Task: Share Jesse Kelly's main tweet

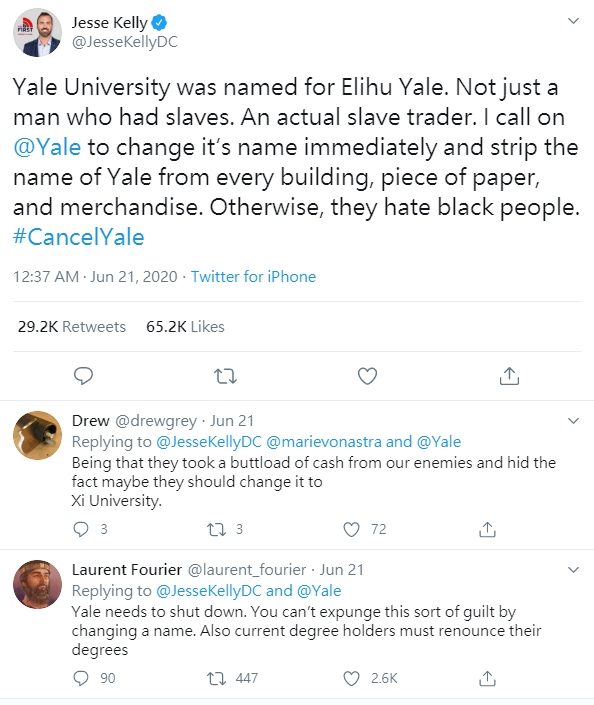Action: tap(509, 376)
